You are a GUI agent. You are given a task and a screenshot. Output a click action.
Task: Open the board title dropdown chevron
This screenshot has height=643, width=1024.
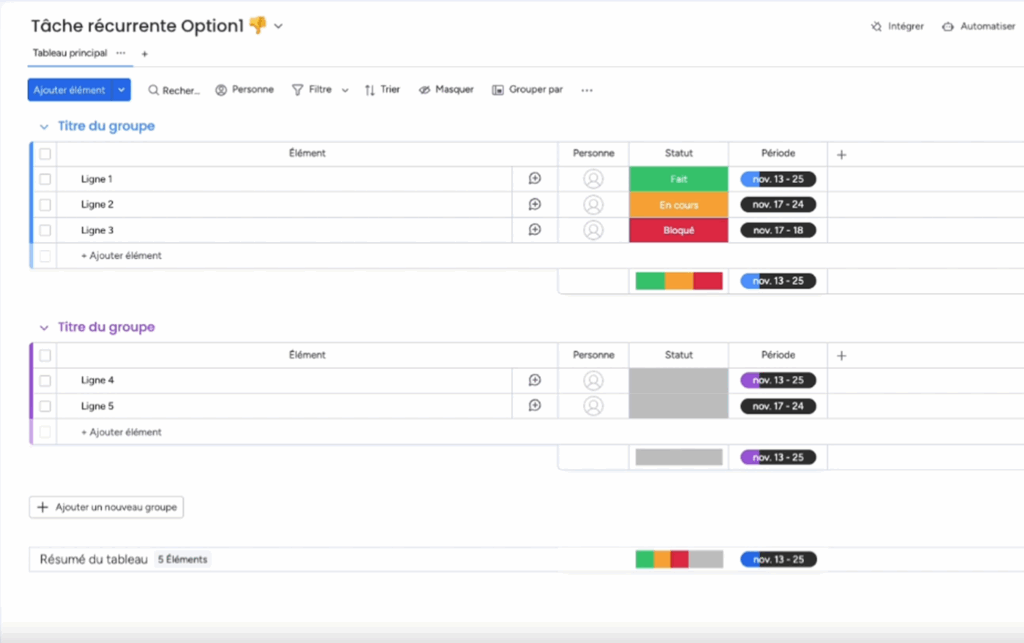pyautogui.click(x=278, y=26)
